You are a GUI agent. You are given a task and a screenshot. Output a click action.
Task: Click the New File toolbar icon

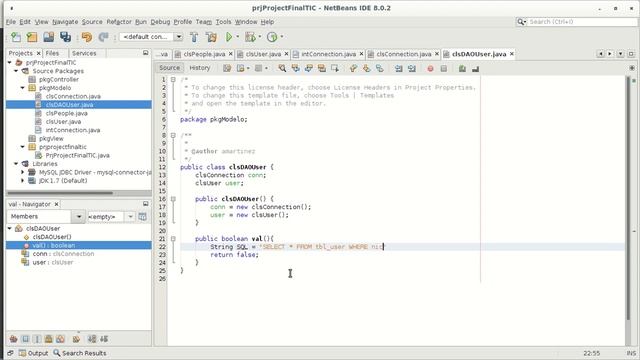pos(16,37)
